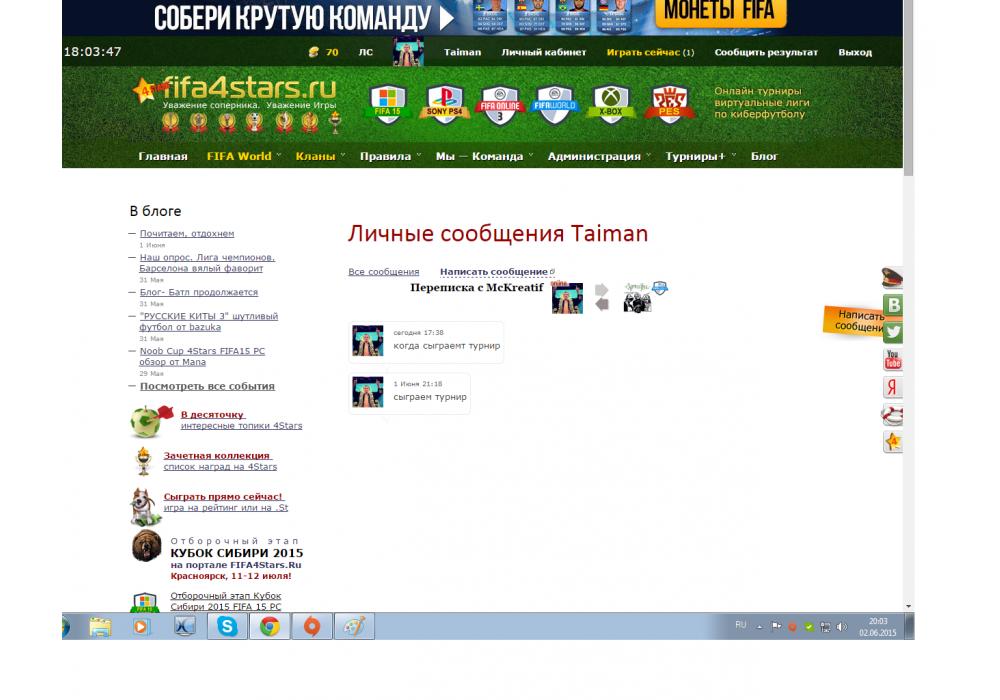The width and height of the screenshot is (1000, 700).
Task: Open the FIFA World shield badge
Action: [554, 105]
